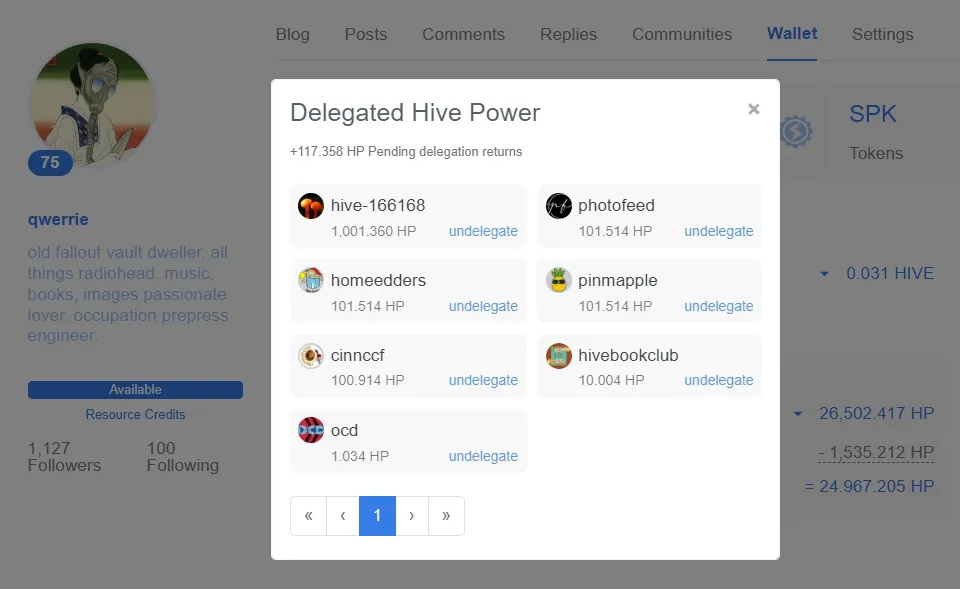
Task: Click the 1.034 HP value
Action: (x=360, y=456)
